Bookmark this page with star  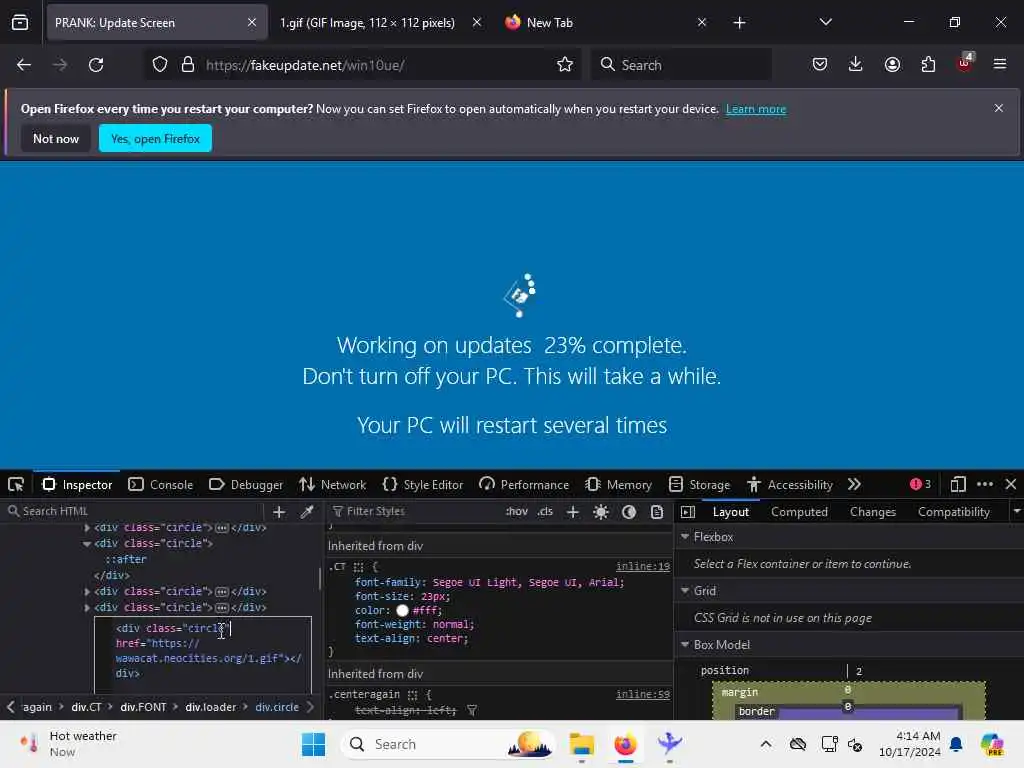[565, 64]
